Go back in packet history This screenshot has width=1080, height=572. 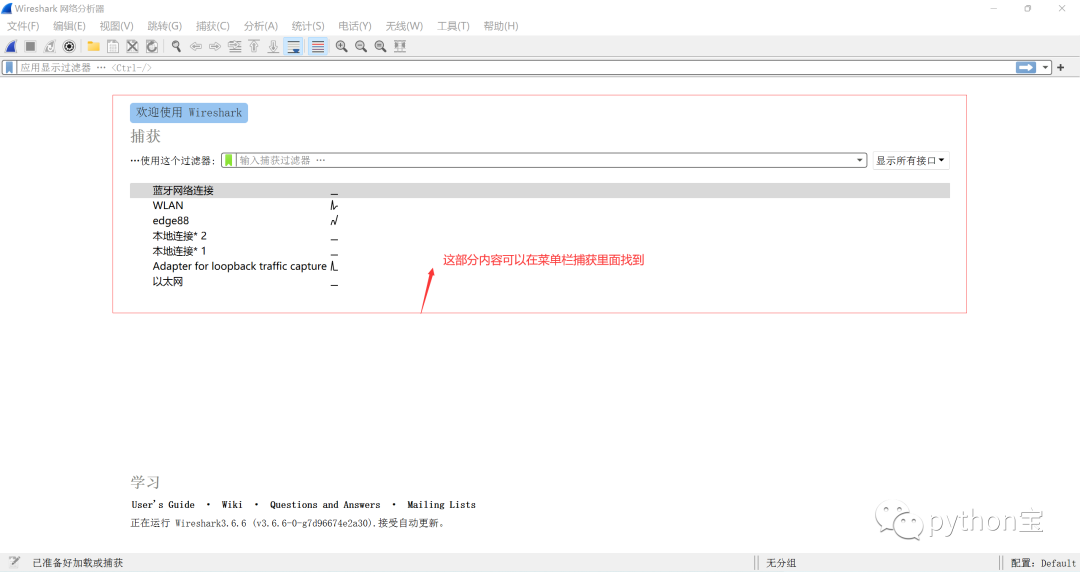pos(196,46)
